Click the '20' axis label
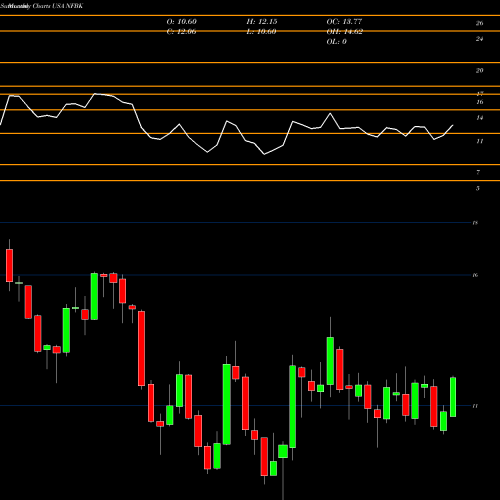 [x=479, y=70]
